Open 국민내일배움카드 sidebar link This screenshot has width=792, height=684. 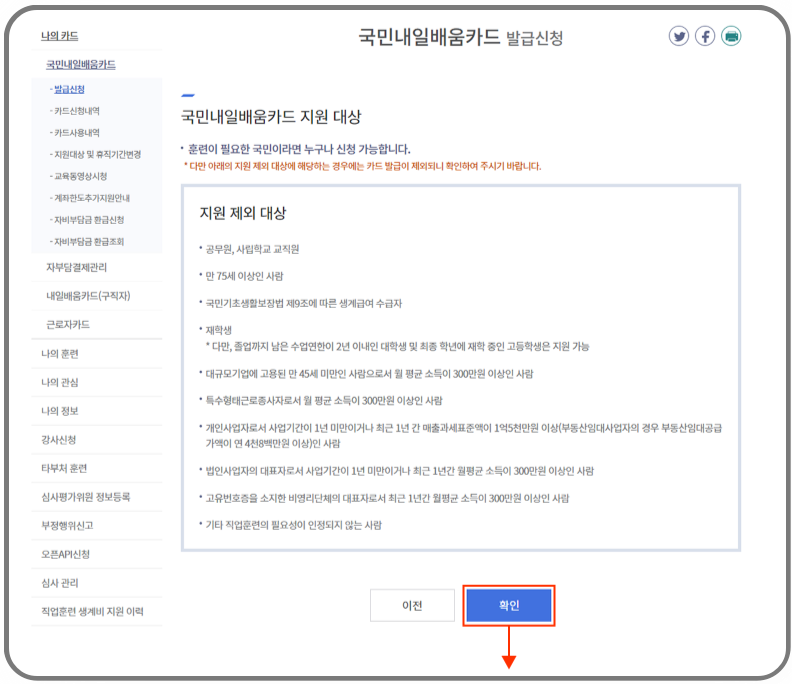click(x=81, y=65)
